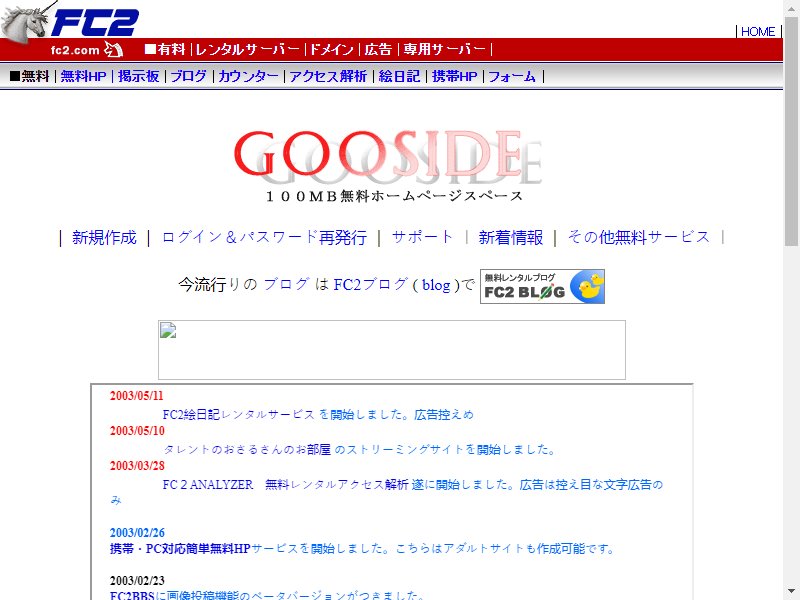Open 携帯HP in the free services bar
Screen dimensions: 800x600
[455, 77]
